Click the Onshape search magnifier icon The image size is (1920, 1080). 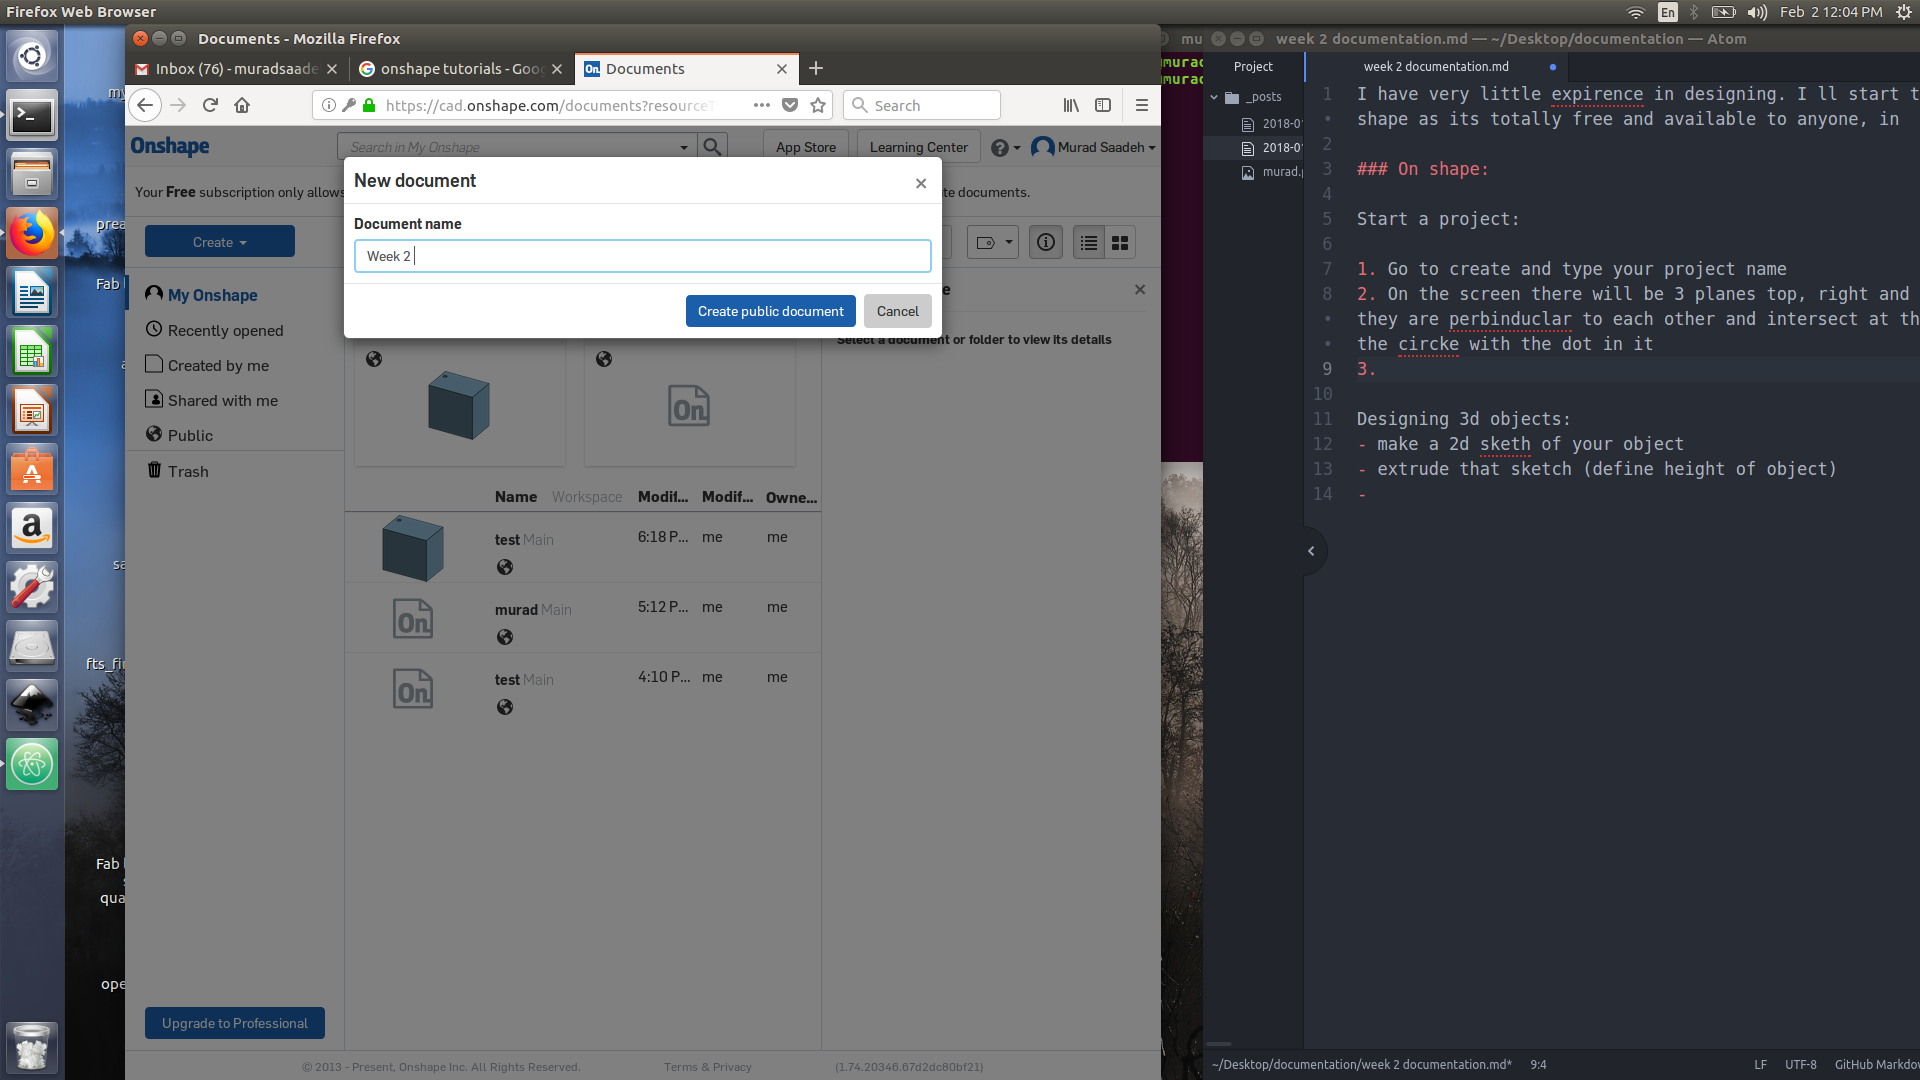pyautogui.click(x=712, y=147)
